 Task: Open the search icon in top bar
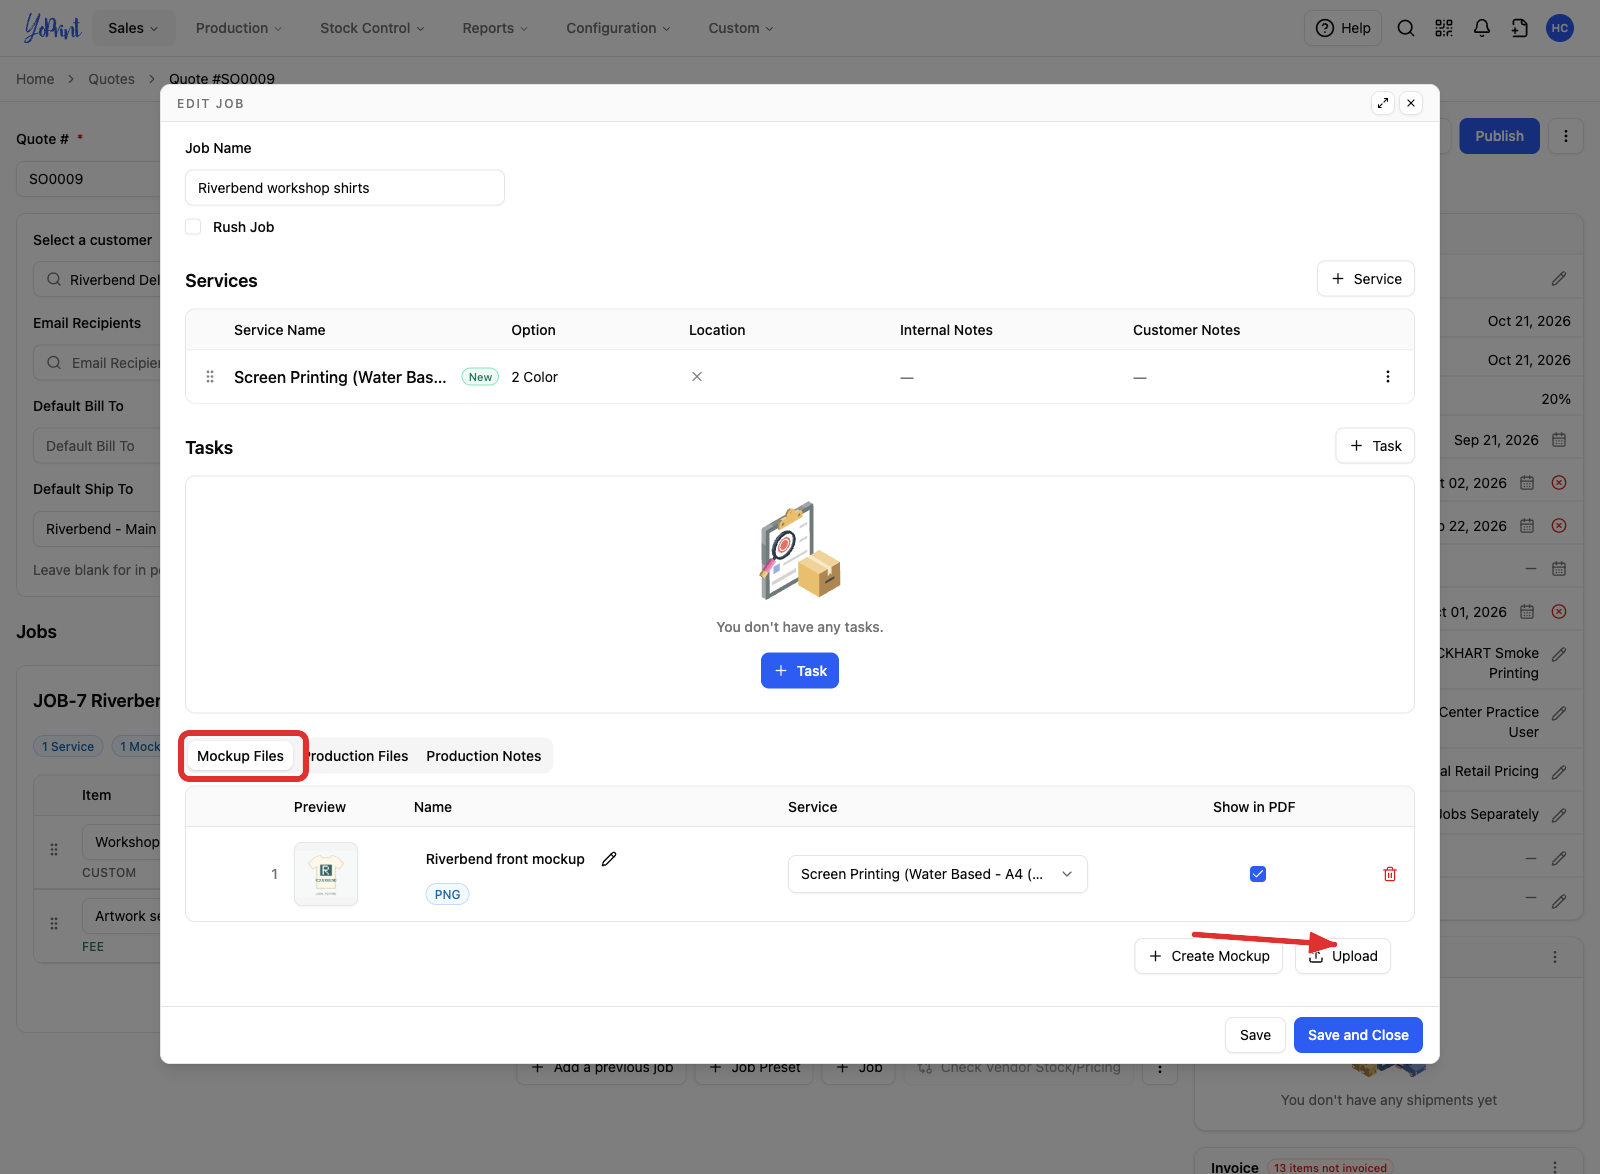(x=1405, y=28)
